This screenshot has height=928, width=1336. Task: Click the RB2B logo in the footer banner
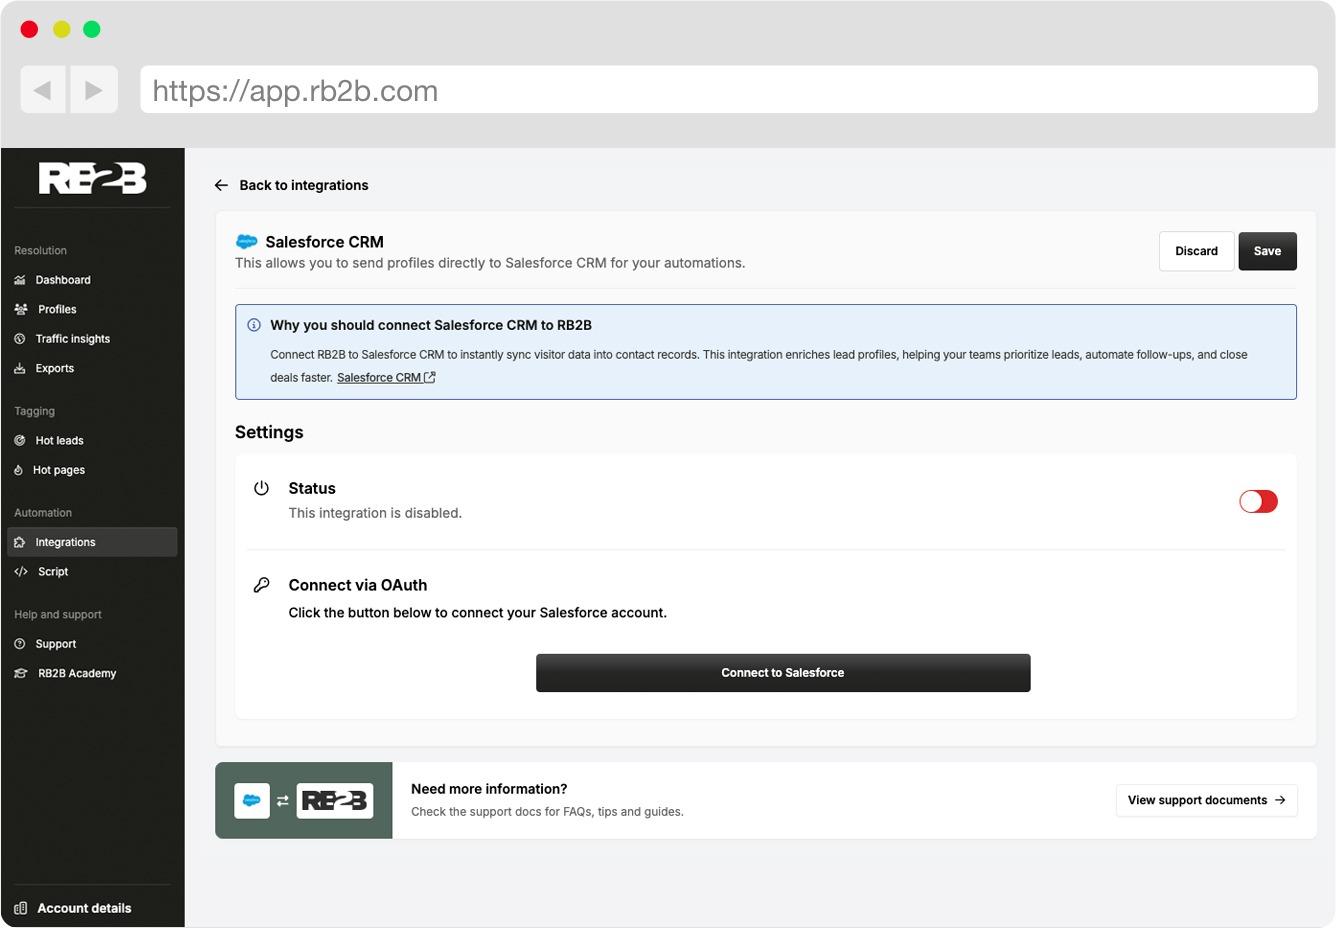point(335,800)
